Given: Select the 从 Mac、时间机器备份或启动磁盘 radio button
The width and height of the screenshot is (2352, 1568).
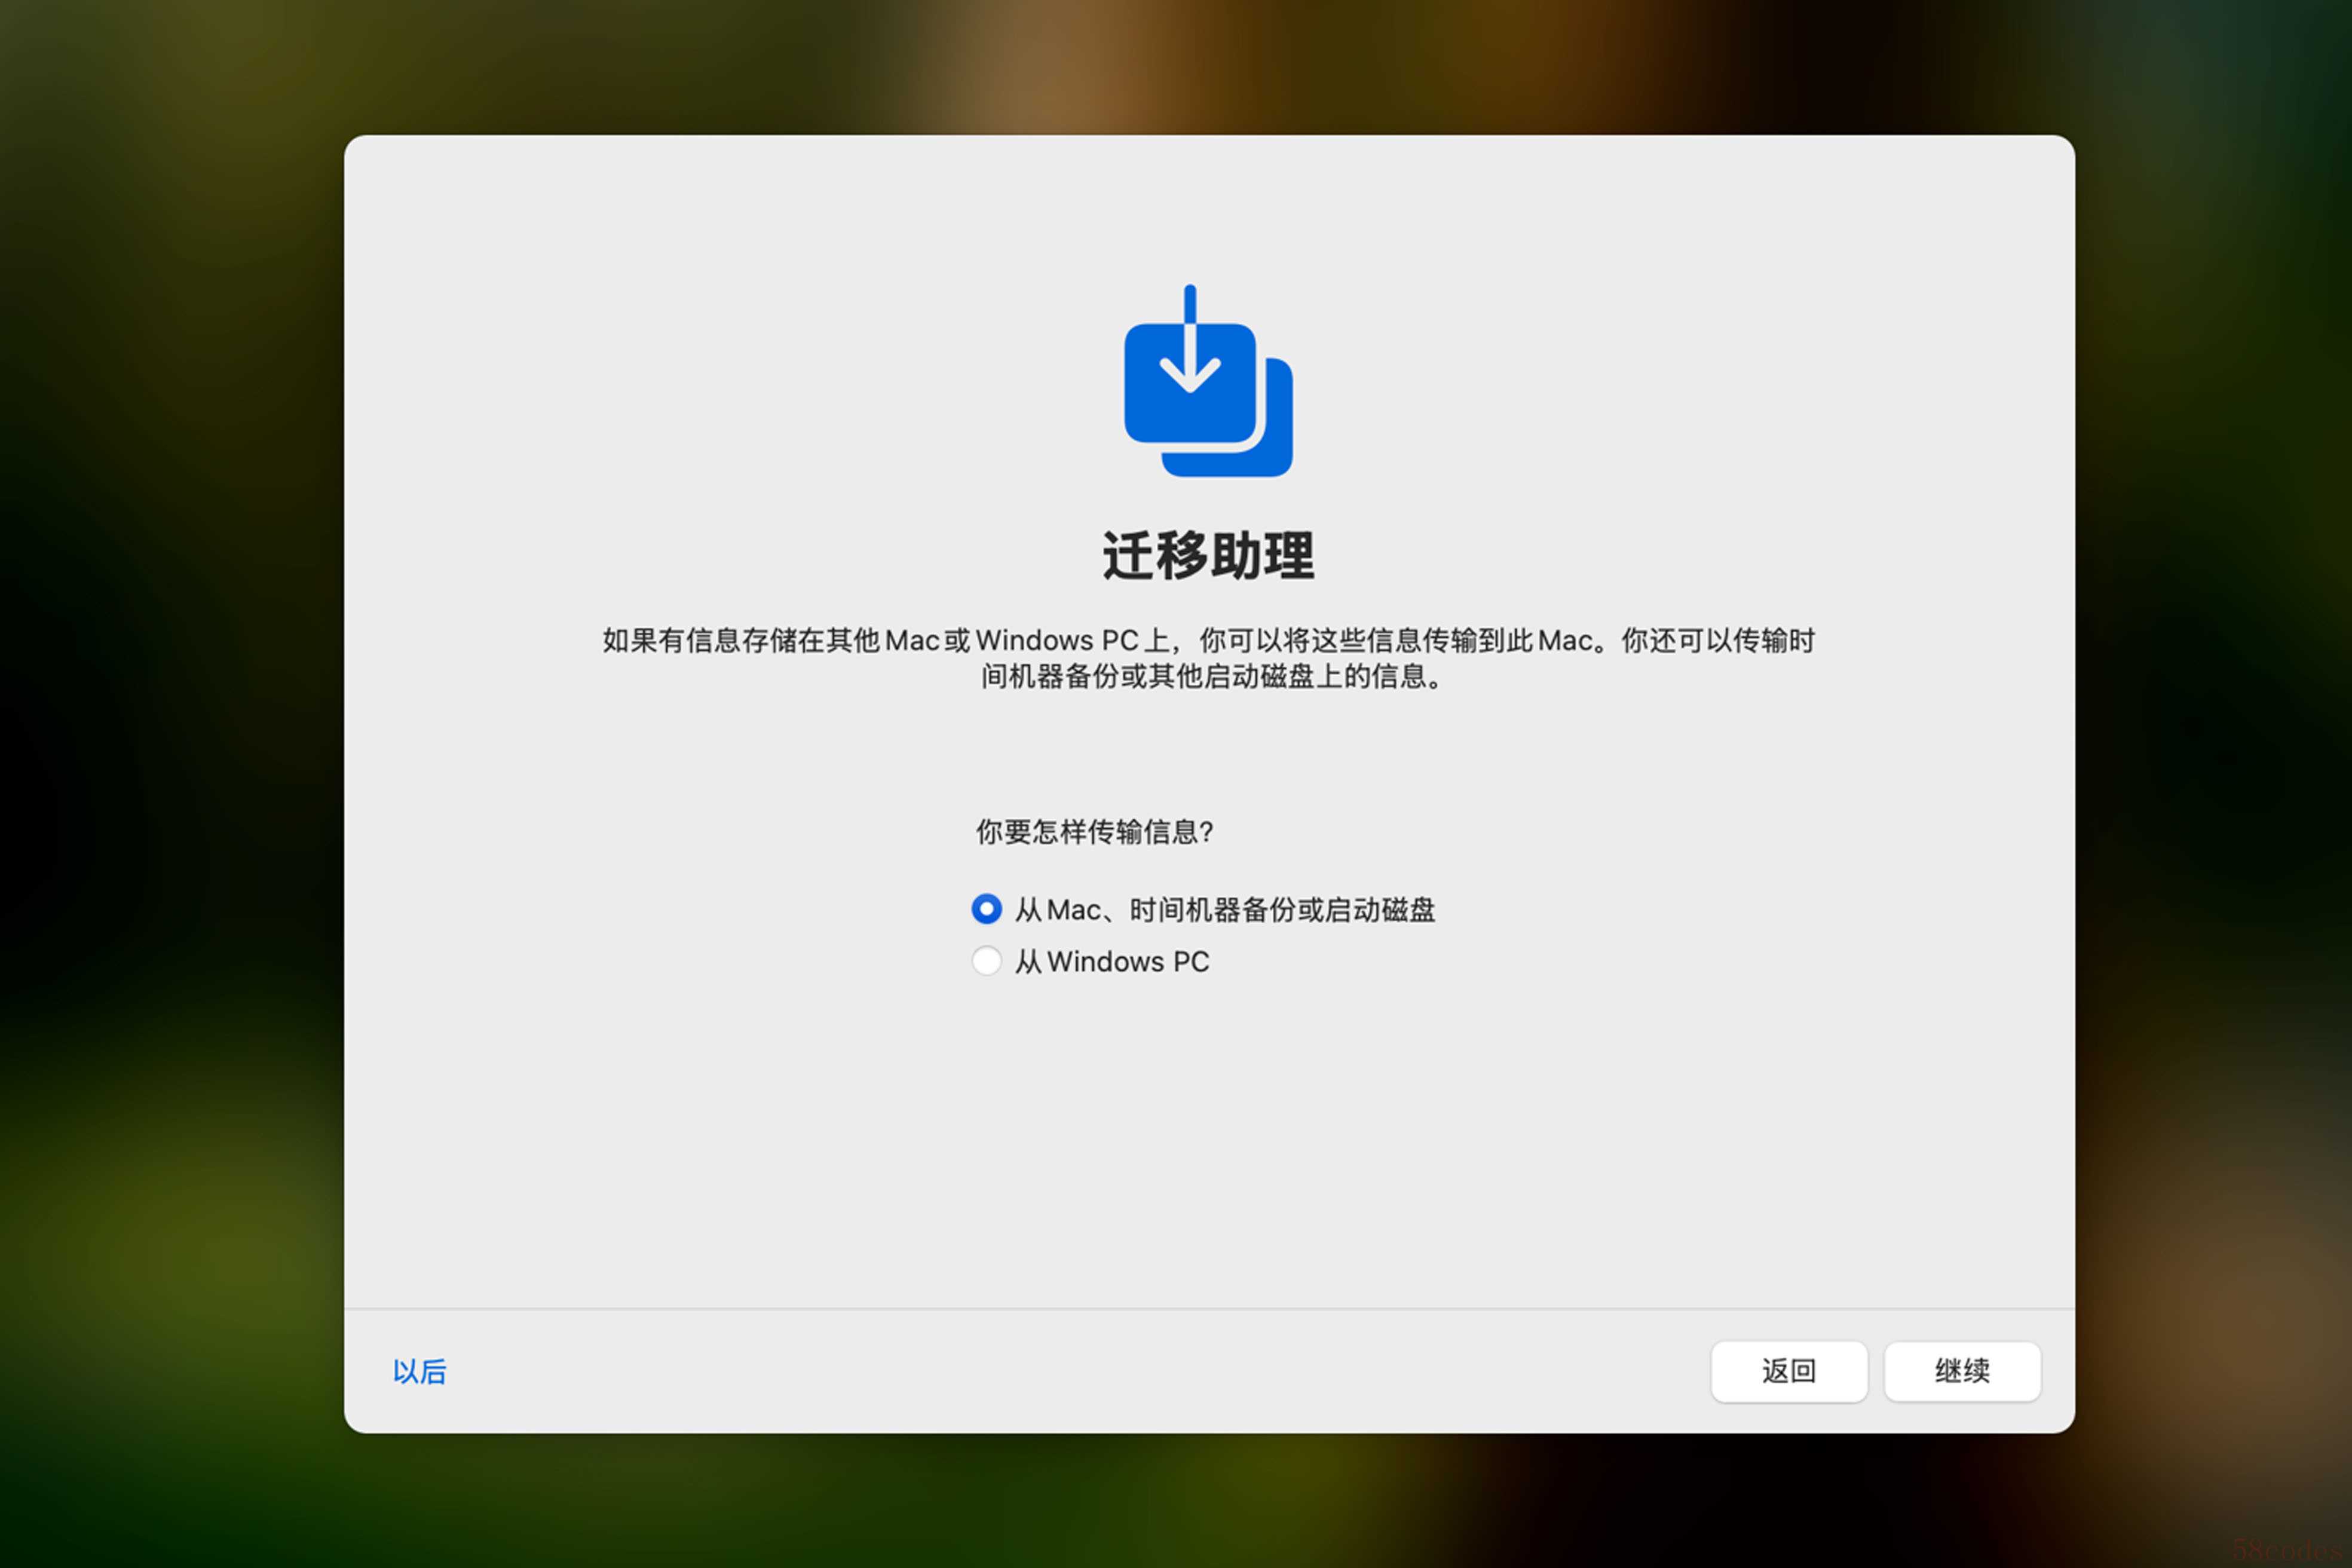Looking at the screenshot, I should pyautogui.click(x=986, y=909).
